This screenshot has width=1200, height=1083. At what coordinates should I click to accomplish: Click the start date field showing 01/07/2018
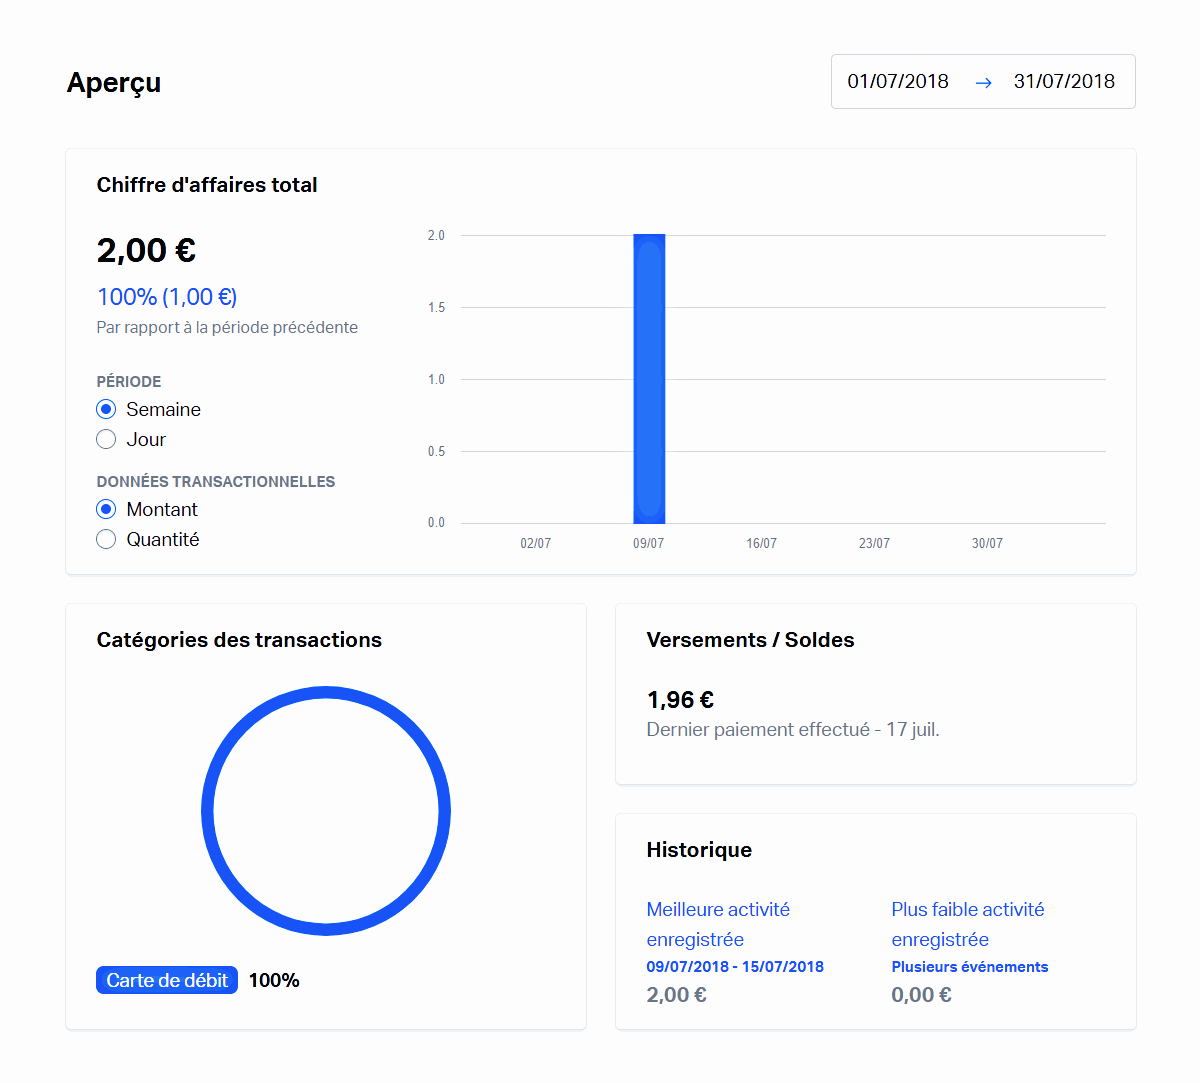pos(897,82)
